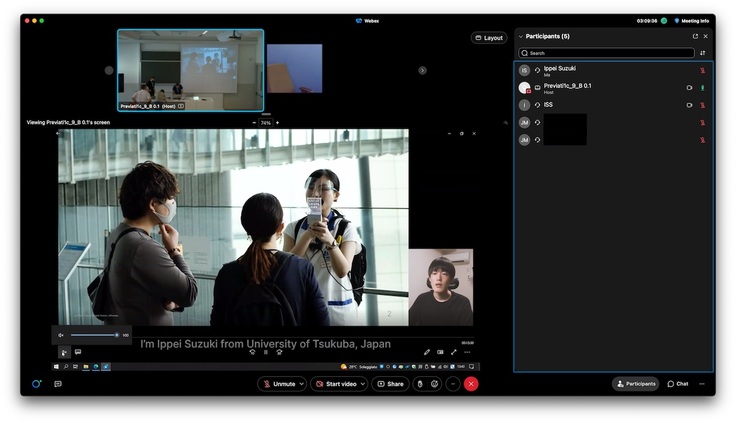Pause the shared presentation playback
736x423 pixels.
(x=266, y=352)
